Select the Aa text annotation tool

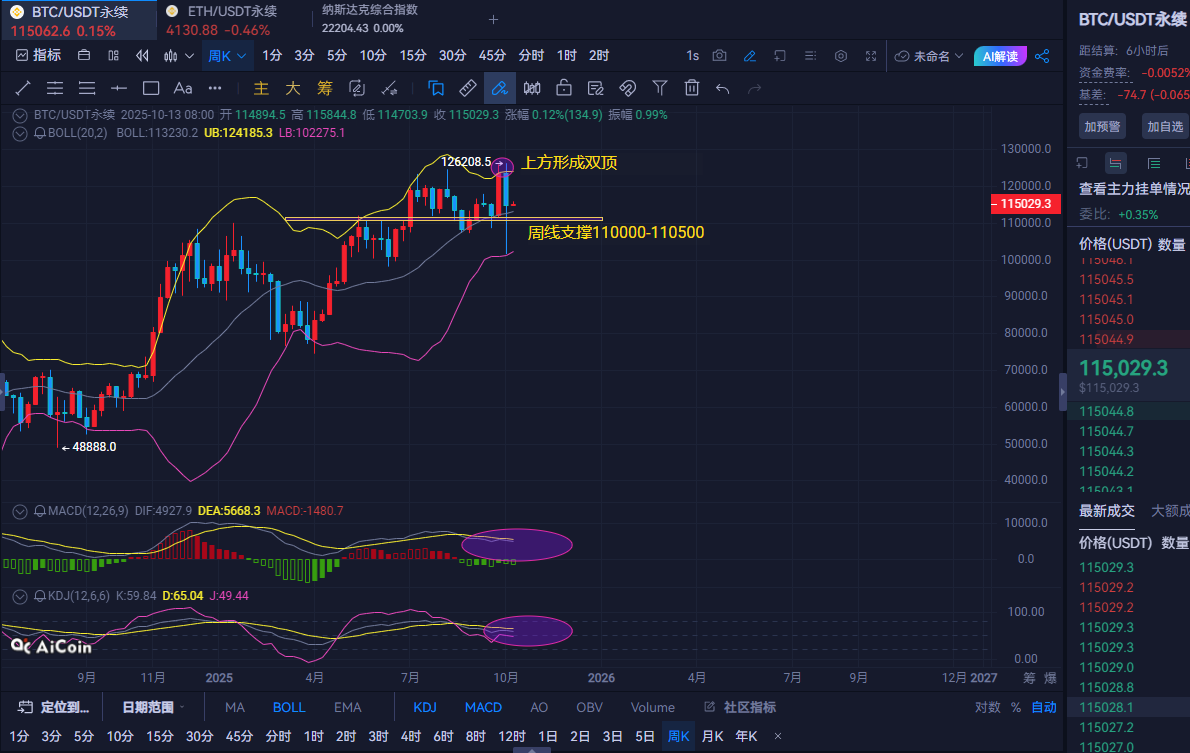click(183, 88)
